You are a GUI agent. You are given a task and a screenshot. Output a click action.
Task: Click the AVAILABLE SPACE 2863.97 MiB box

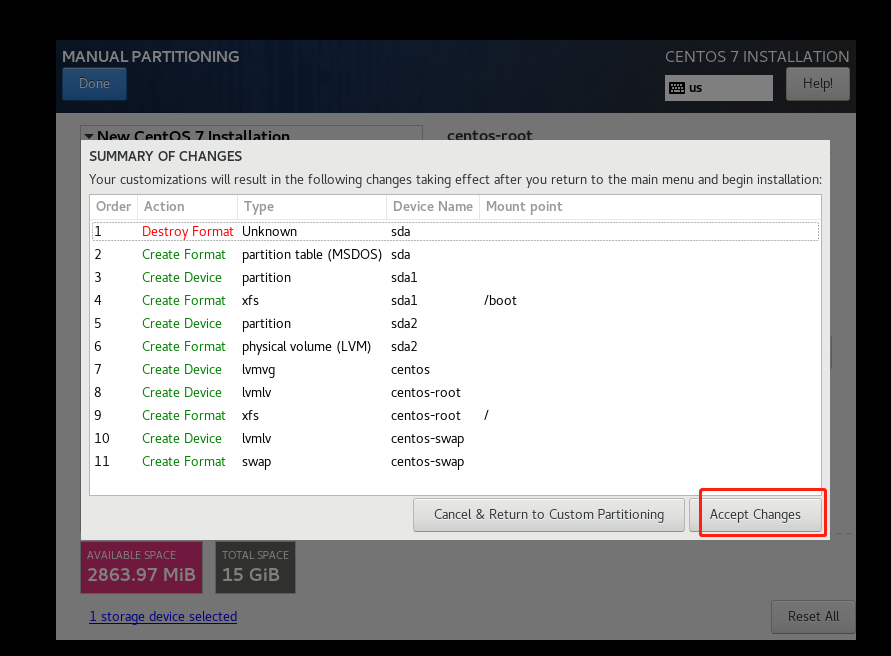[x=141, y=567]
